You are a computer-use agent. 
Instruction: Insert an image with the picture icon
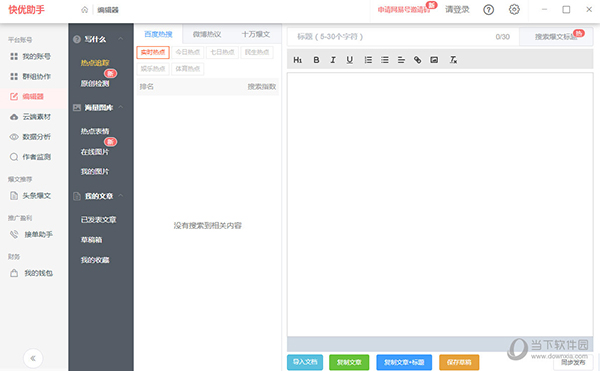(434, 60)
